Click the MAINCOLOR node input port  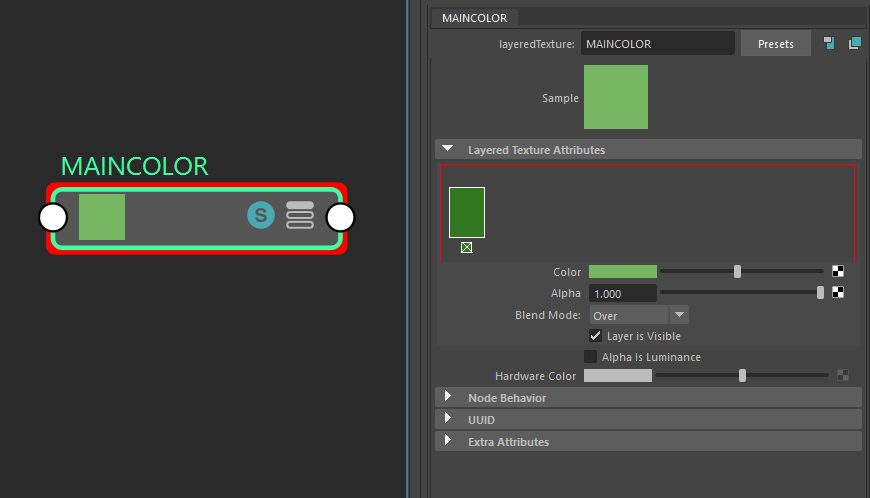click(53, 217)
